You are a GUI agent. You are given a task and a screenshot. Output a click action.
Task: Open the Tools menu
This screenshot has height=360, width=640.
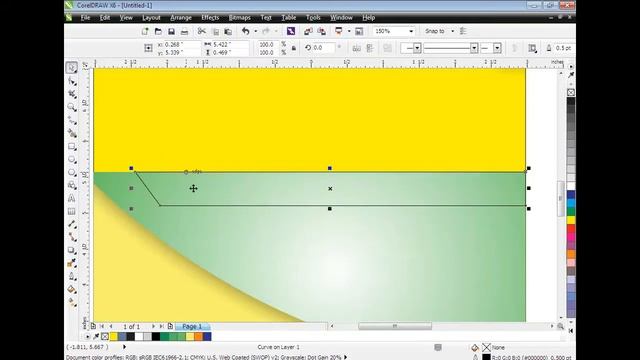click(313, 18)
